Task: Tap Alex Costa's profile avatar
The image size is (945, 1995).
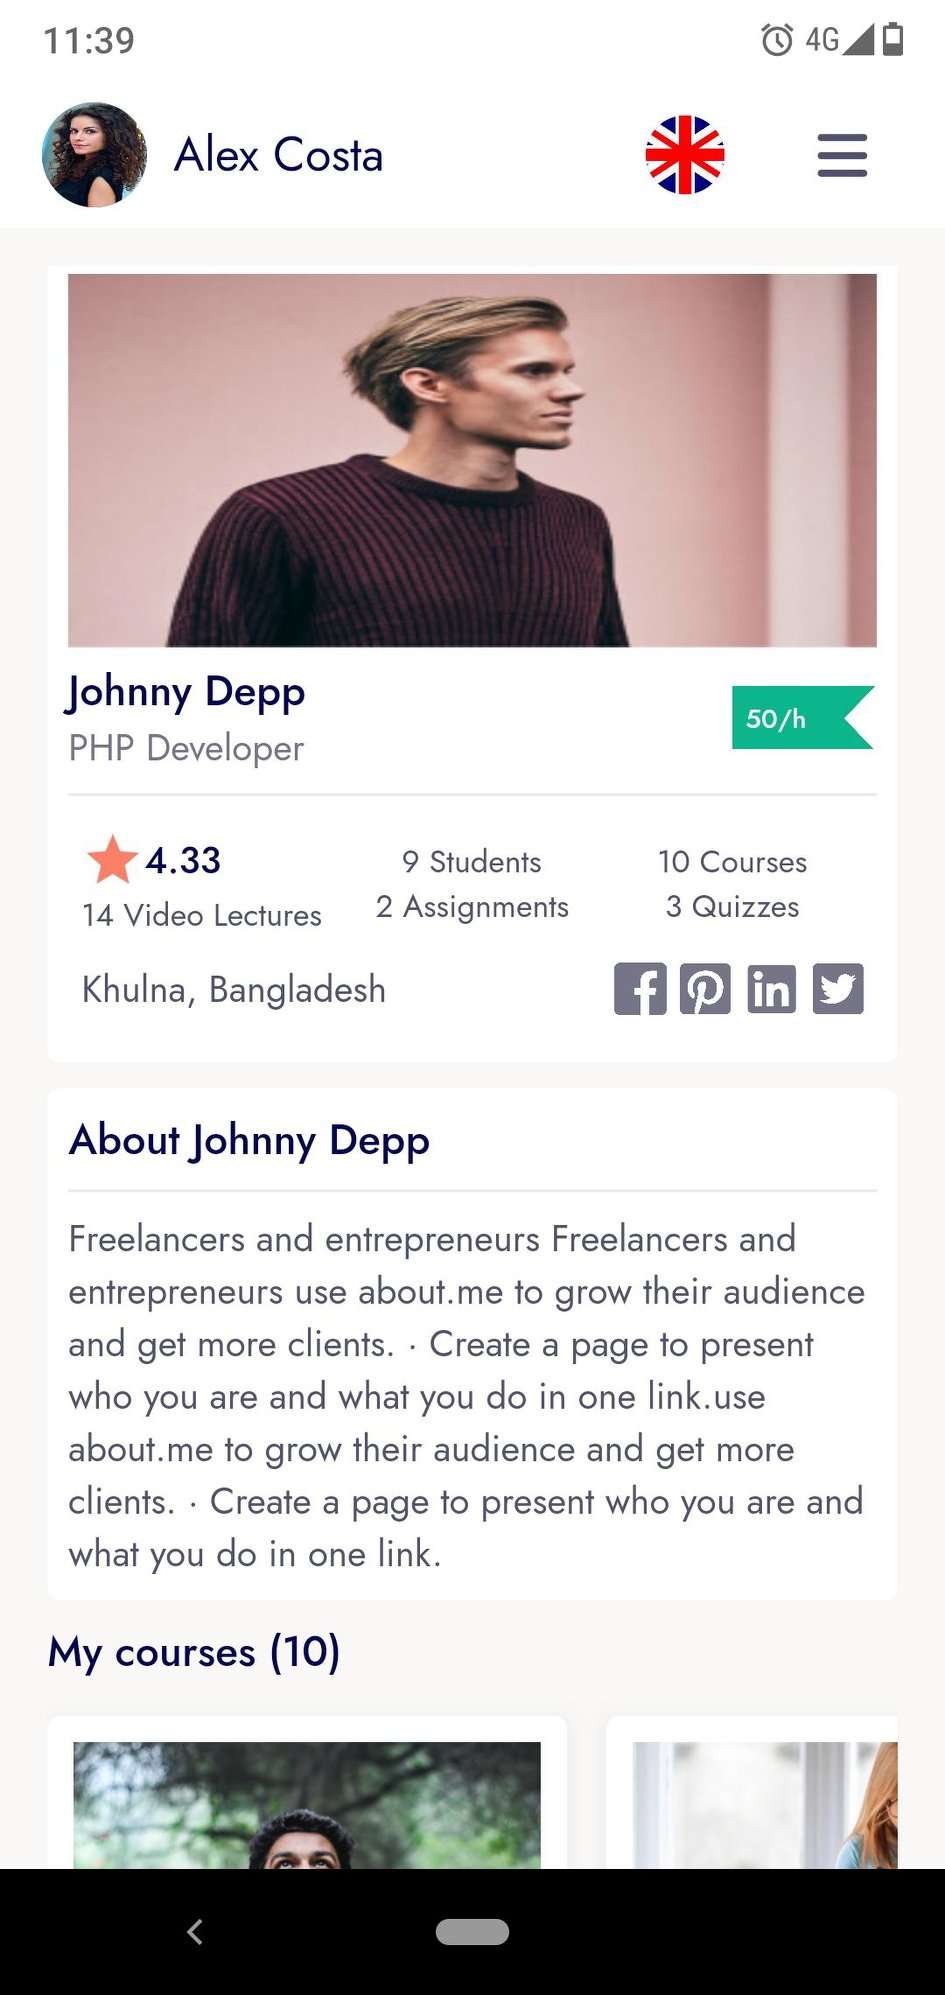Action: click(94, 155)
